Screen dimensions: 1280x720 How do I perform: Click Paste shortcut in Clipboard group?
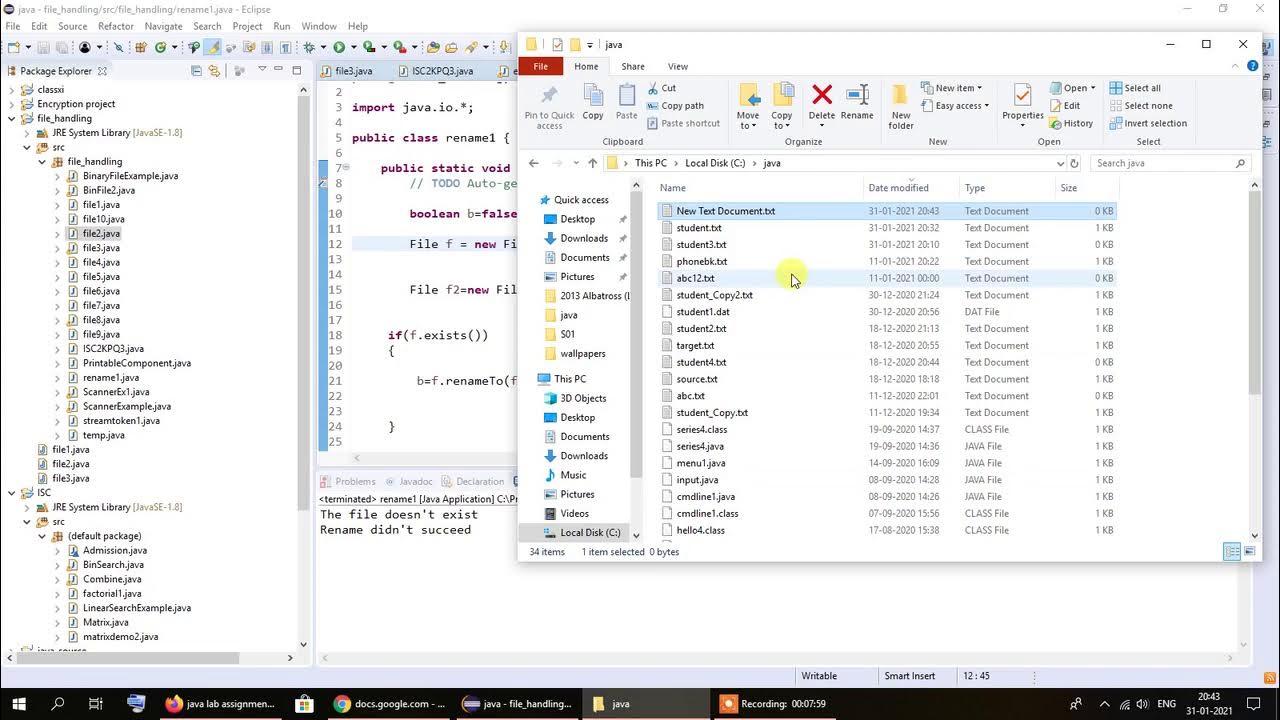click(683, 123)
